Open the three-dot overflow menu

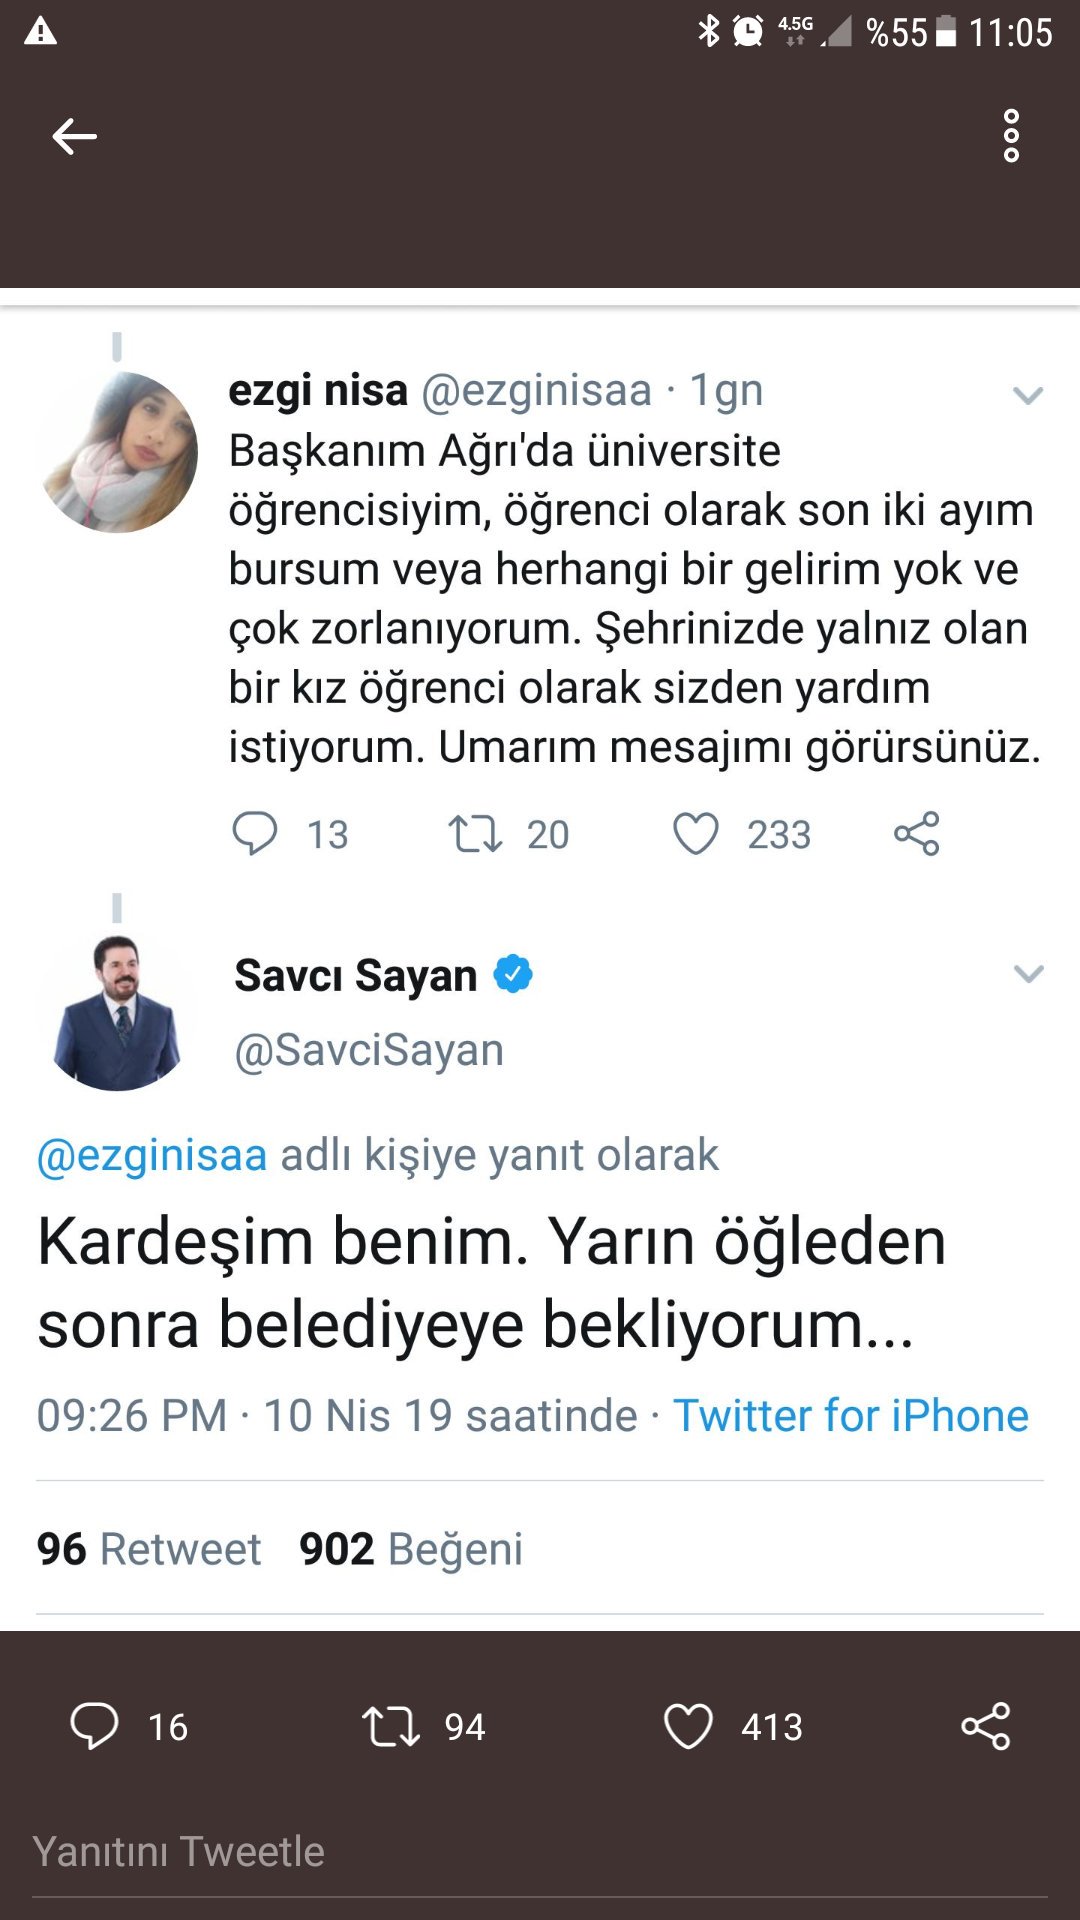[1011, 136]
